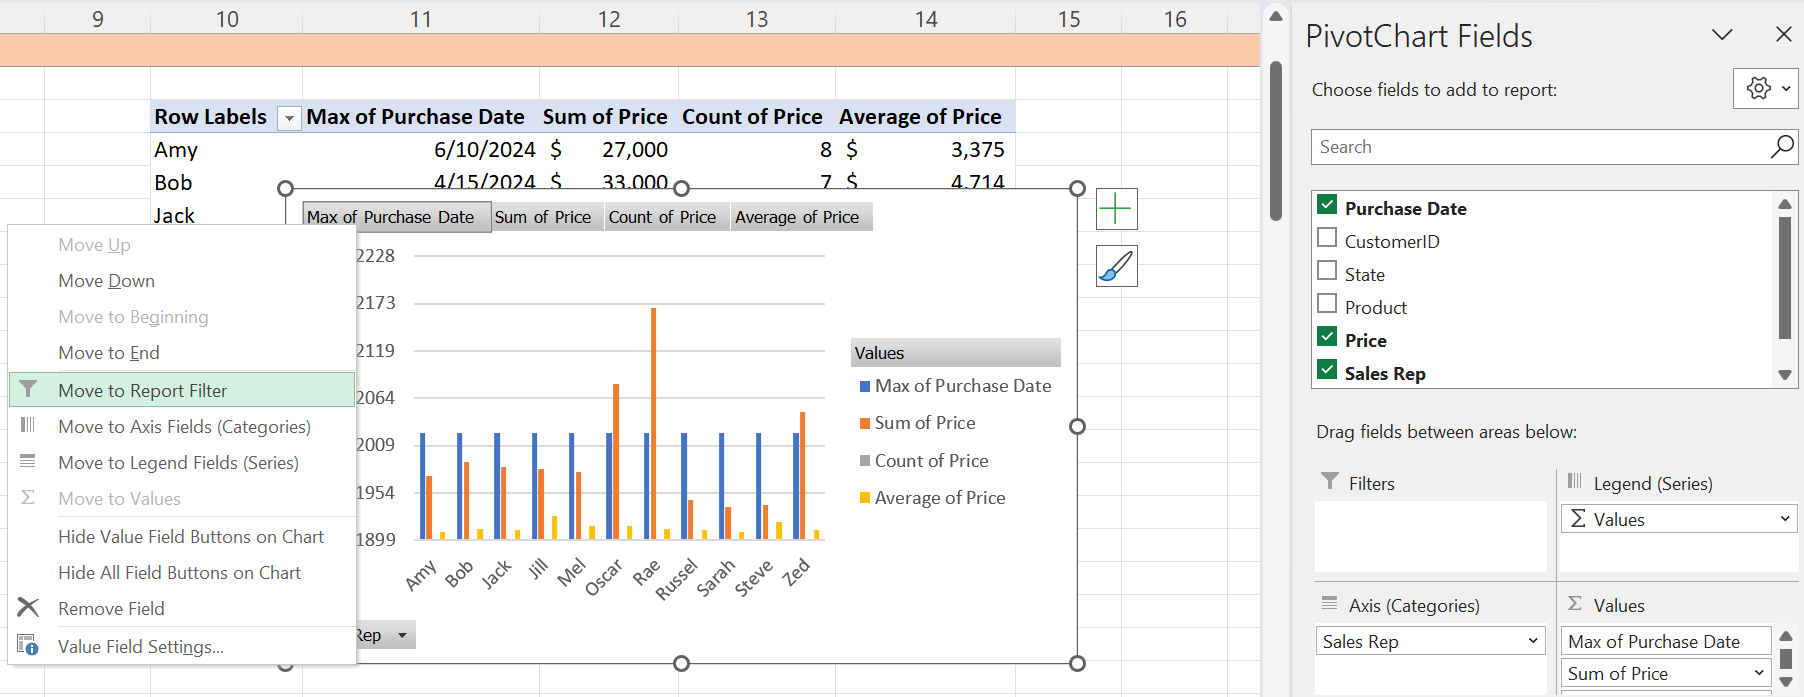Open the Row Labels filter dropdown
The image size is (1804, 697).
click(x=289, y=118)
